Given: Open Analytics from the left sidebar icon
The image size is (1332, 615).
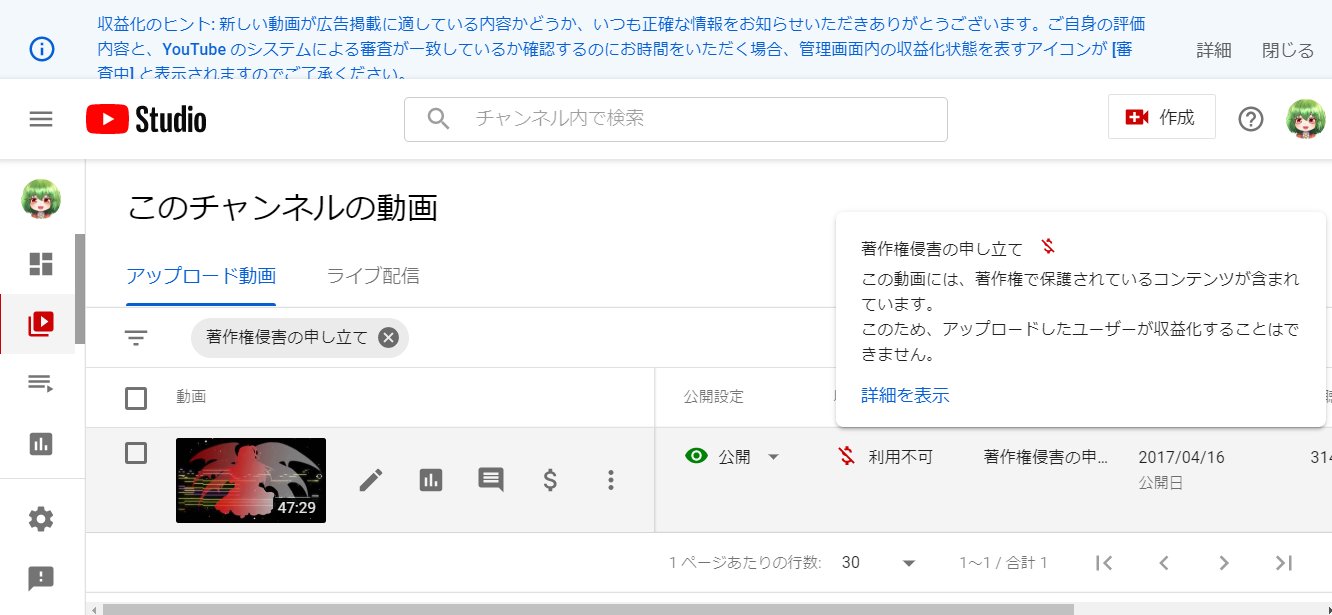Looking at the screenshot, I should click(x=40, y=444).
